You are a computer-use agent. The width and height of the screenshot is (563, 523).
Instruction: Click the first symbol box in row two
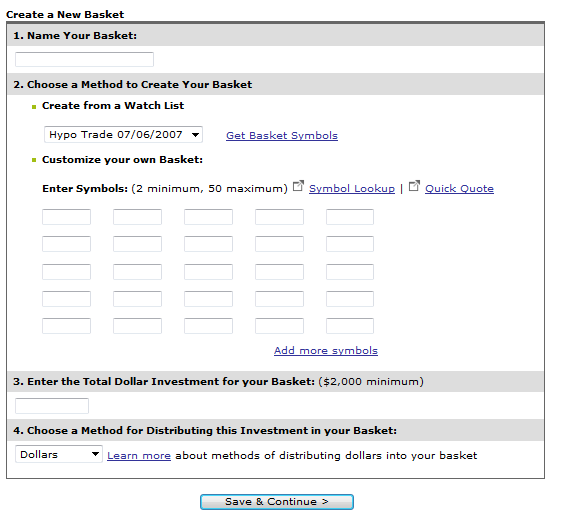click(x=66, y=244)
